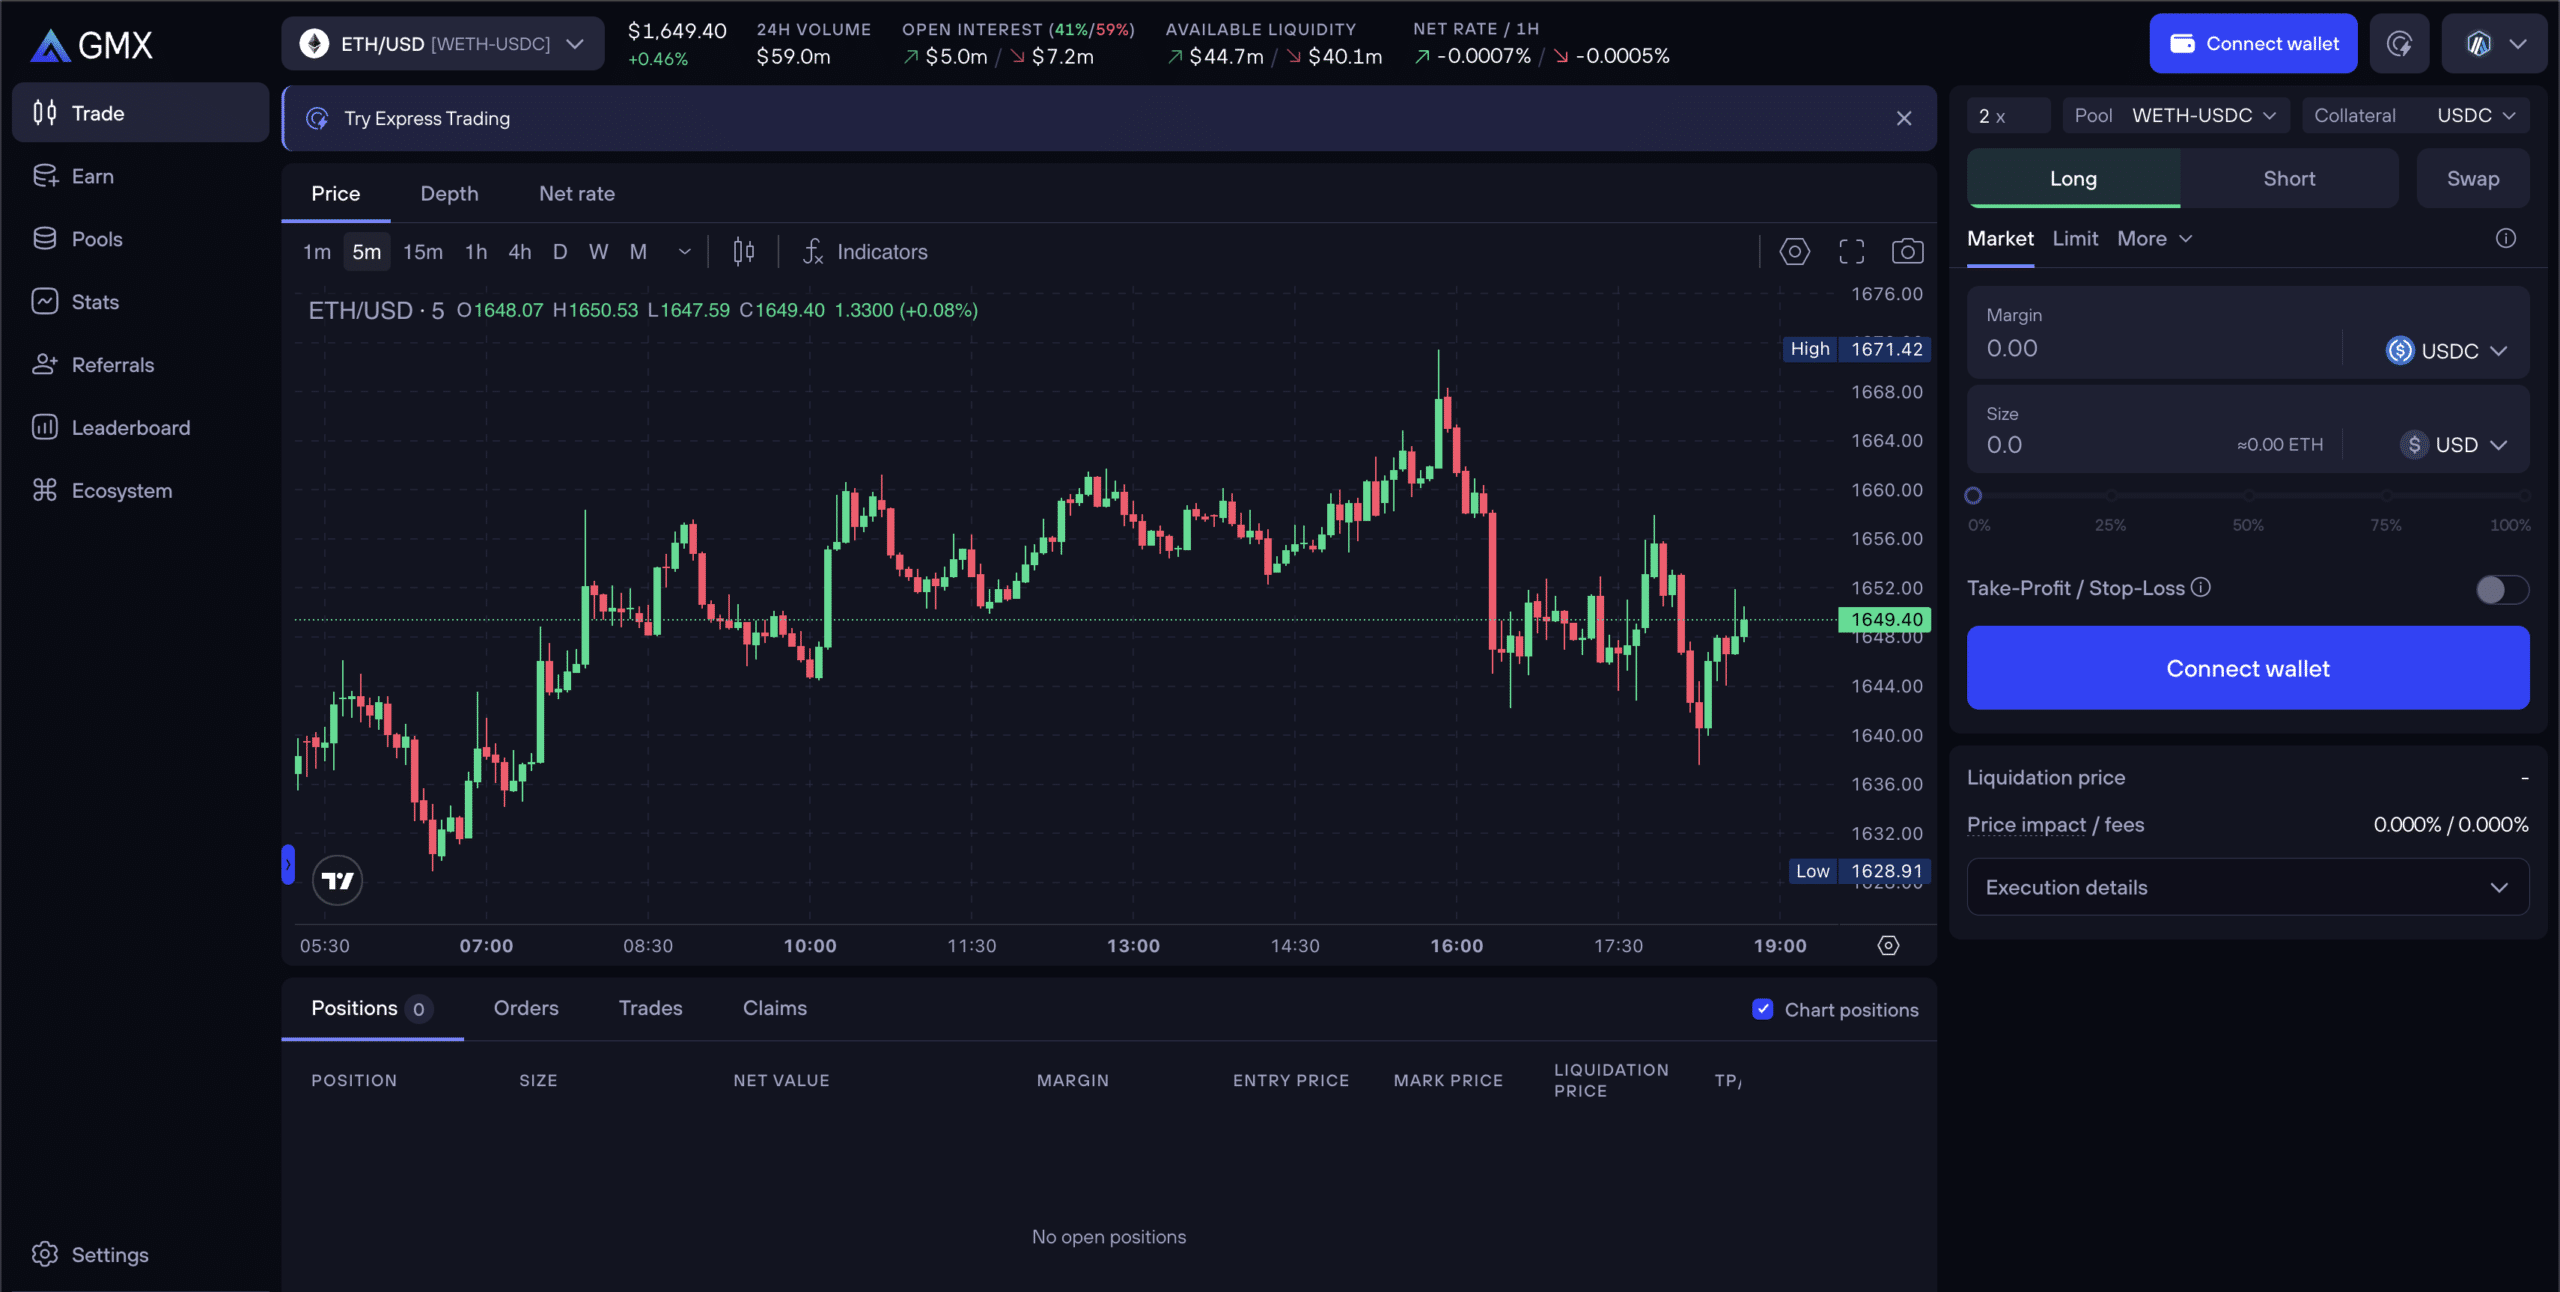Select the Swap tab
Viewport: 2560px width, 1292px height.
coord(2472,178)
